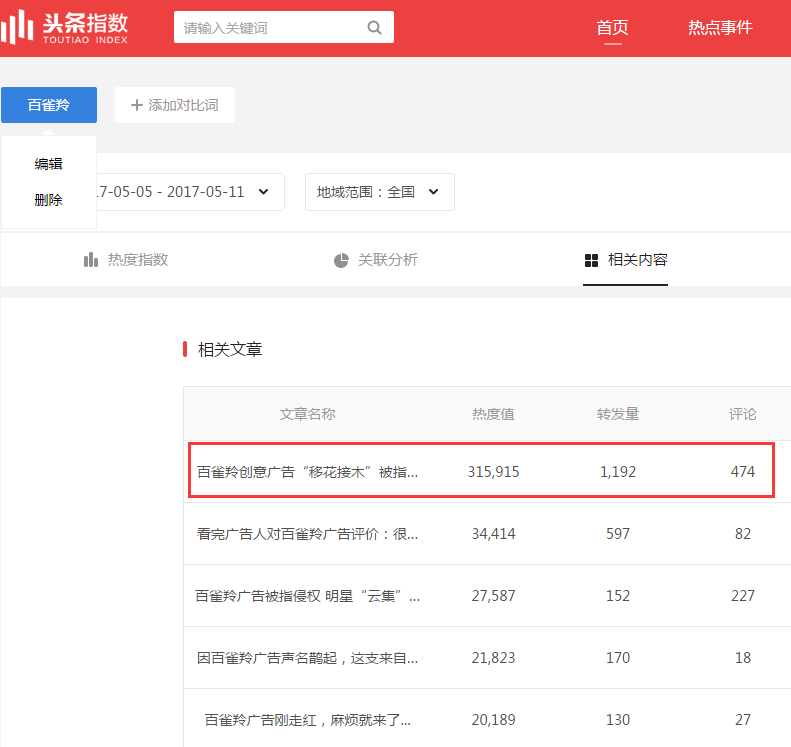The width and height of the screenshot is (791, 747).
Task: Click the Toutiao Index logo
Action: (64, 27)
